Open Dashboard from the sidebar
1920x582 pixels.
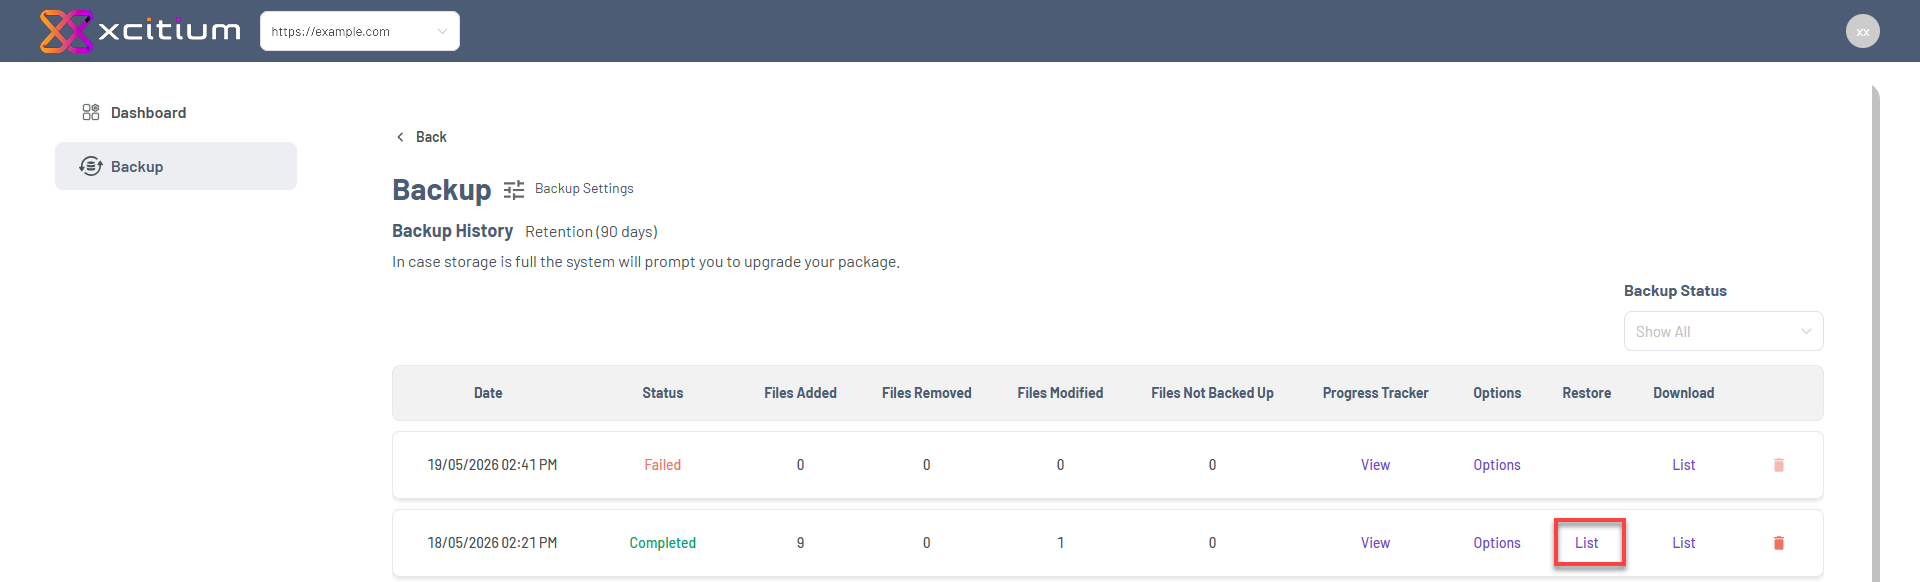click(x=148, y=113)
